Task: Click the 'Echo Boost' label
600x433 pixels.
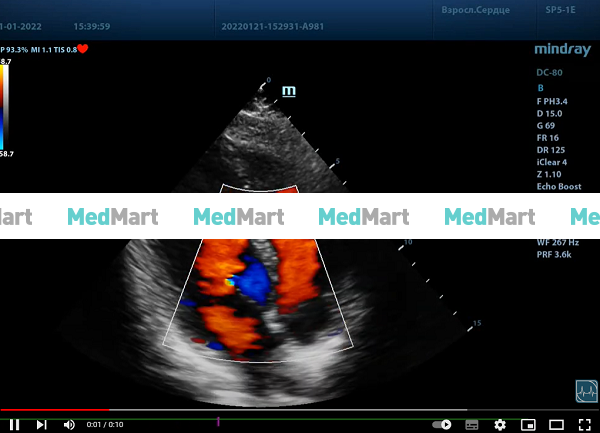Action: pyautogui.click(x=559, y=187)
